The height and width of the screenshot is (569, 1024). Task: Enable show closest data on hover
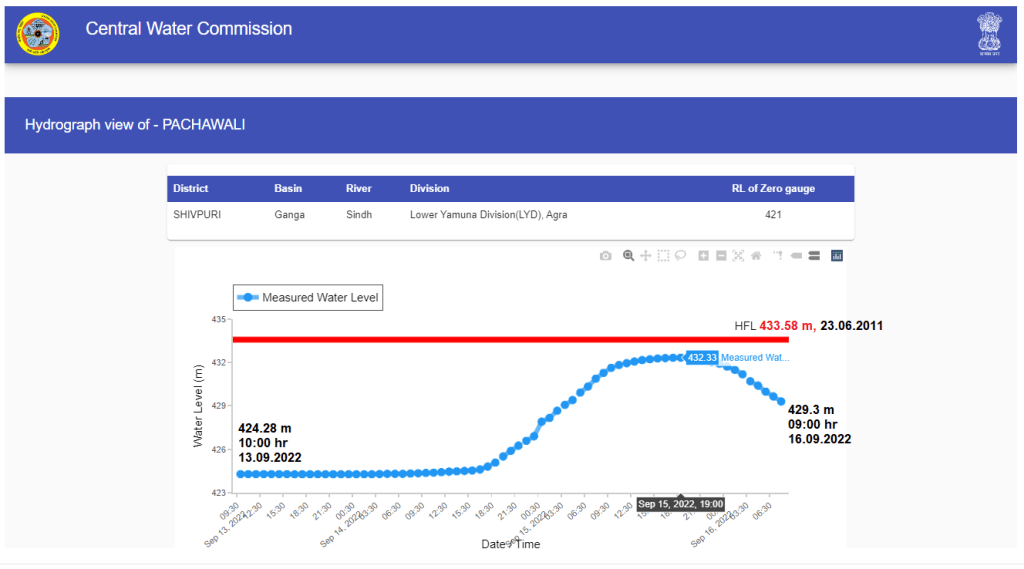click(x=797, y=256)
